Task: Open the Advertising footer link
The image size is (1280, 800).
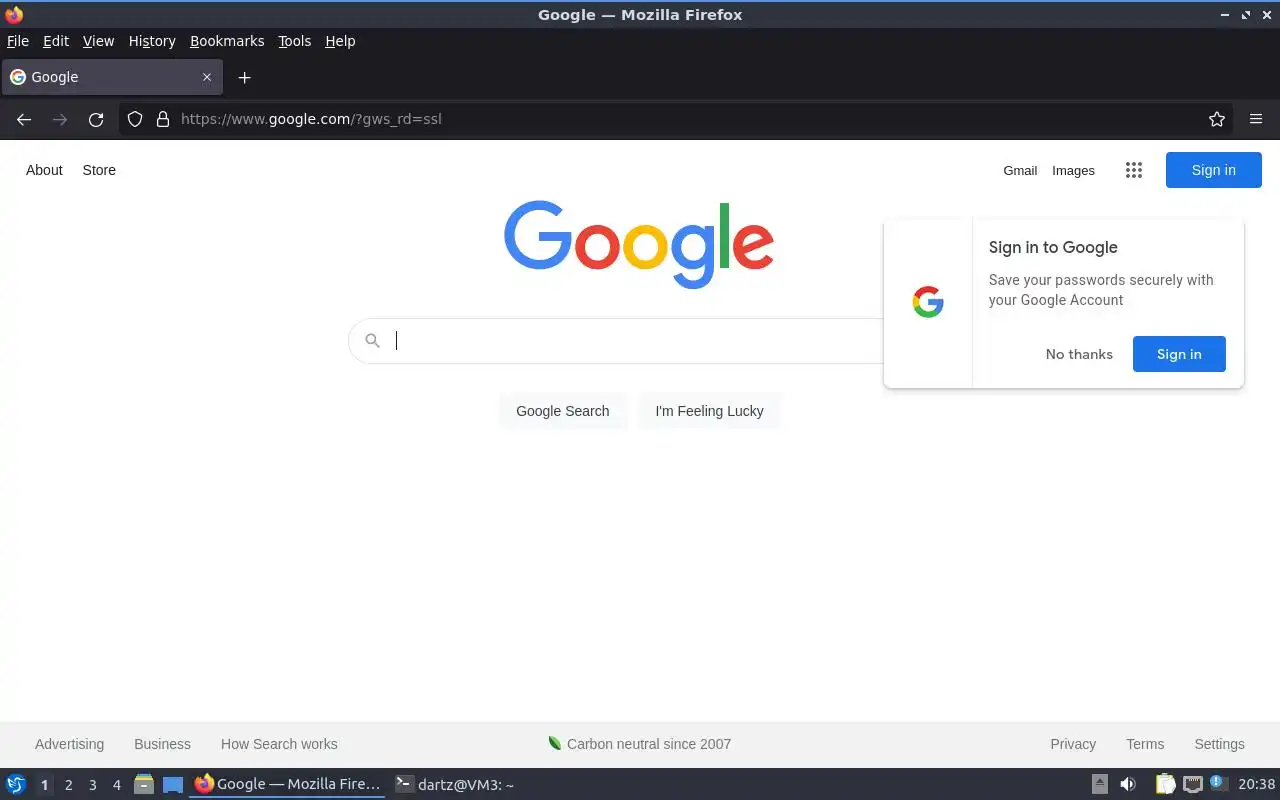Action: [69, 744]
